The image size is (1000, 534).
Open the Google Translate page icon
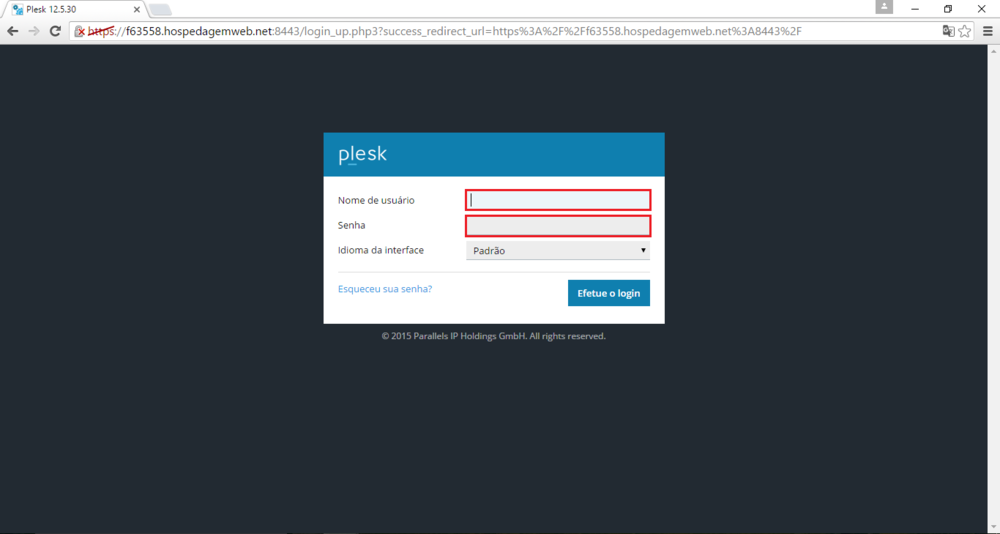pos(948,31)
